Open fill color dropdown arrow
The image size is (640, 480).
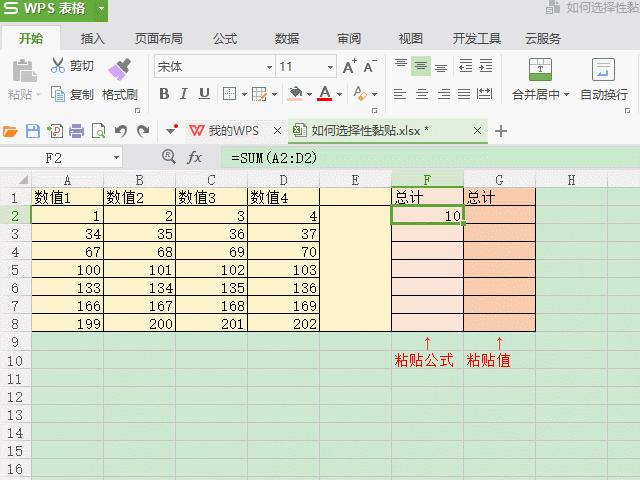coord(309,95)
